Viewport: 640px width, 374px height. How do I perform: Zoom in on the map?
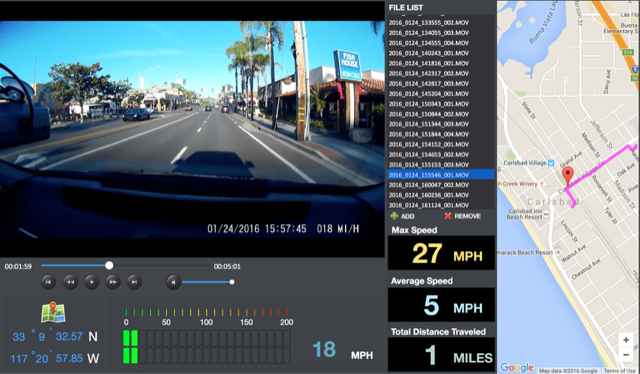click(x=626, y=340)
